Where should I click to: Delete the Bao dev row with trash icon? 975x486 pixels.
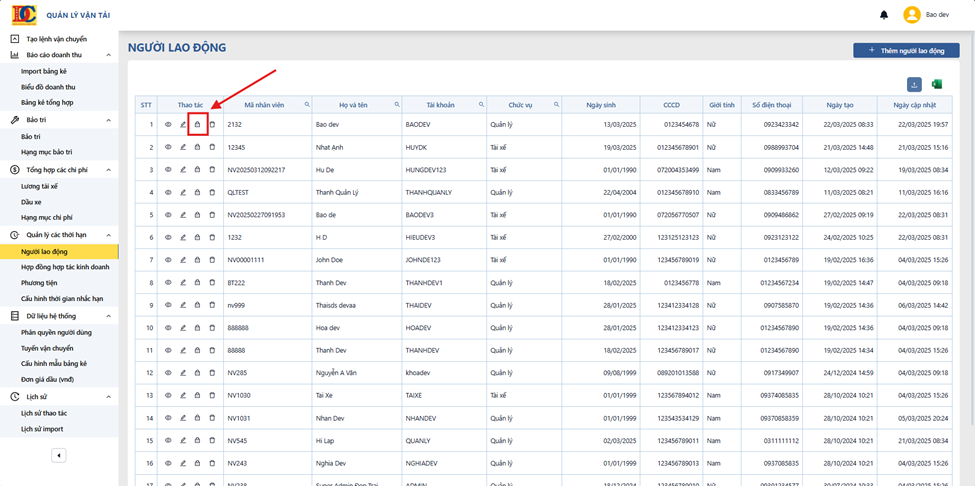212,125
